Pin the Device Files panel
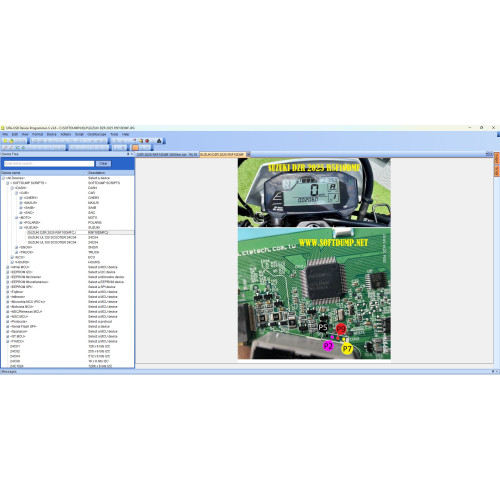Viewport: 500px width, 500px height. pyautogui.click(x=128, y=154)
